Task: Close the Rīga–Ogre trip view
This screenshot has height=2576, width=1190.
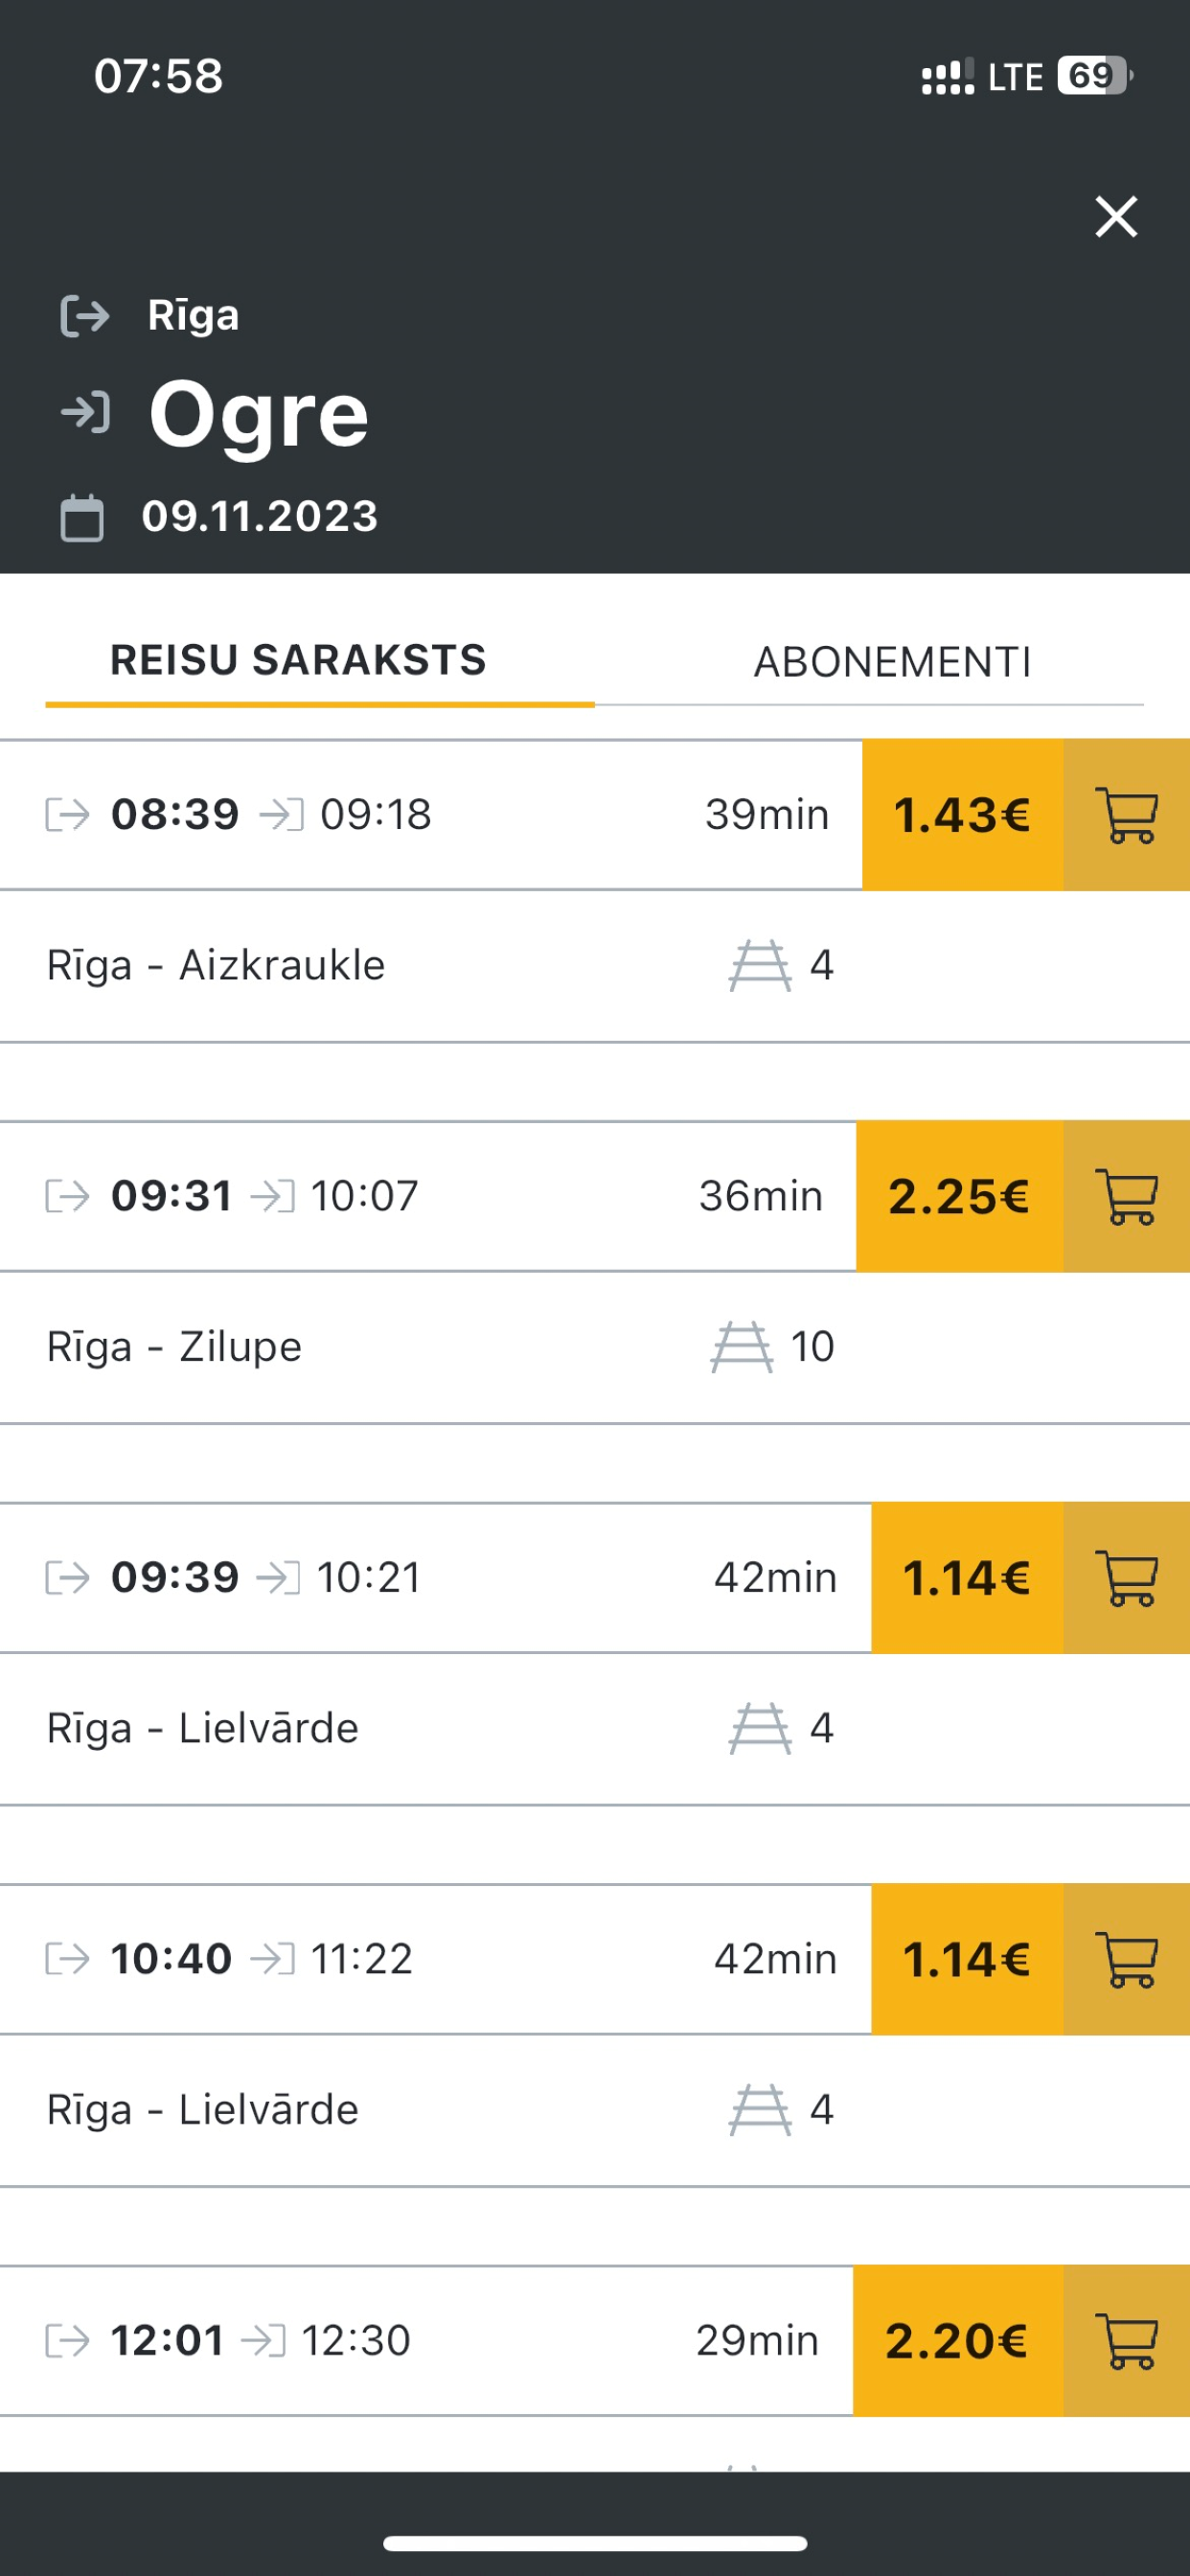Action: click(x=1116, y=217)
